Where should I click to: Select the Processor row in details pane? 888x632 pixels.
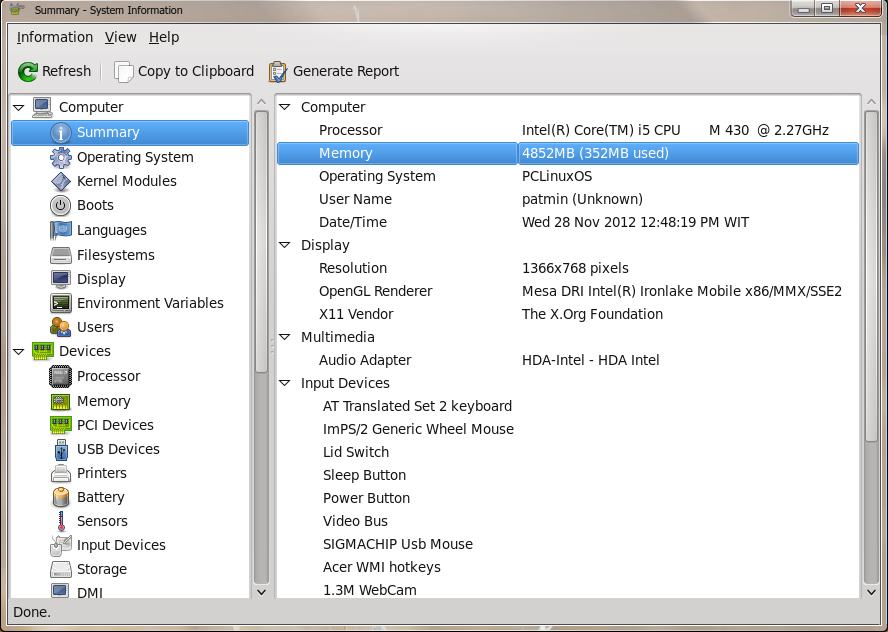567,130
